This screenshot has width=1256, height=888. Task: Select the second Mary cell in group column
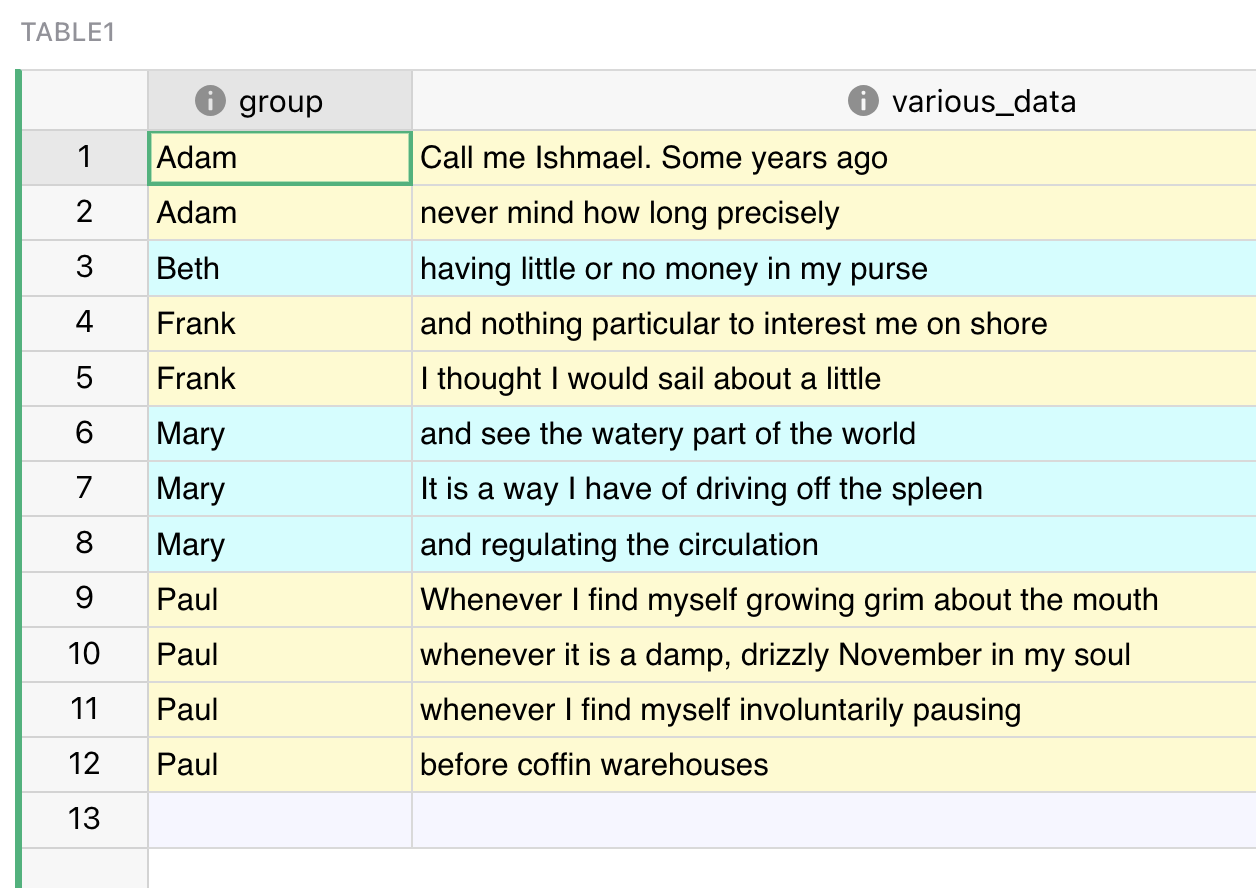(x=280, y=488)
